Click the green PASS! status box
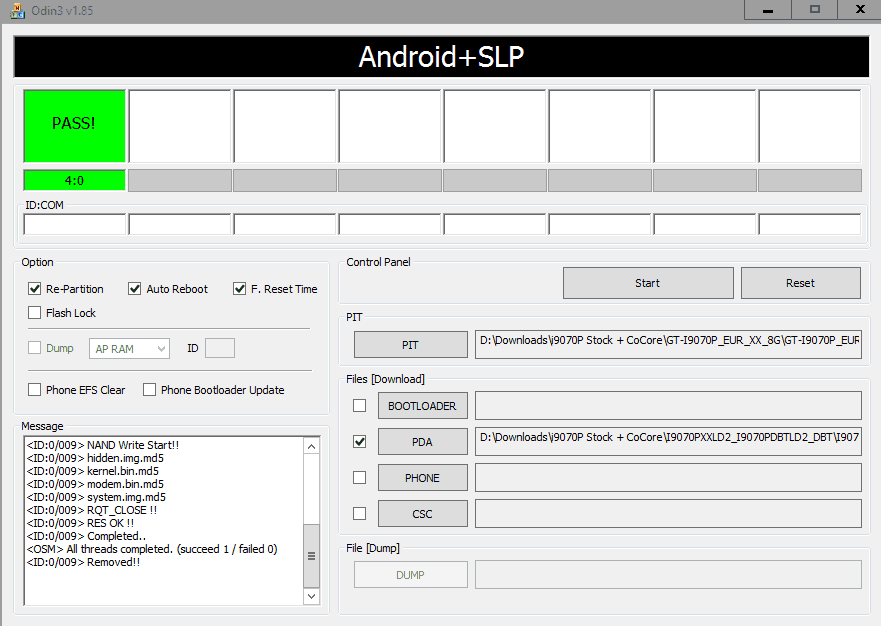 75,126
